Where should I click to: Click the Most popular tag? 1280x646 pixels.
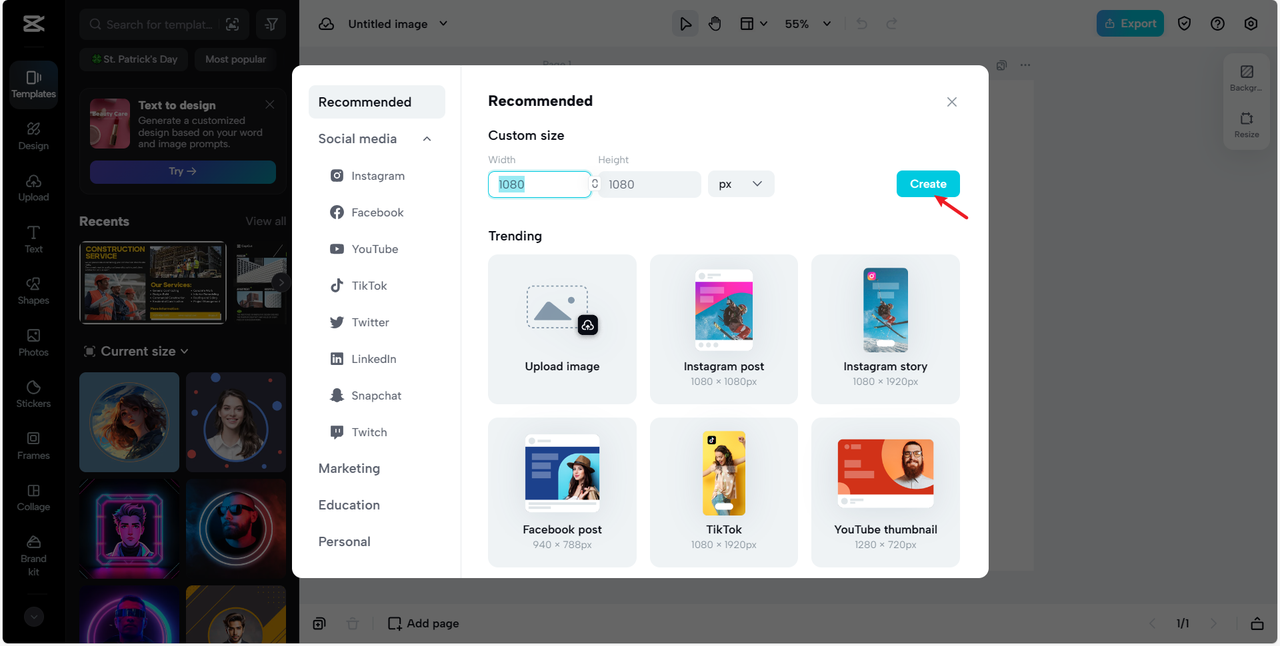click(236, 59)
